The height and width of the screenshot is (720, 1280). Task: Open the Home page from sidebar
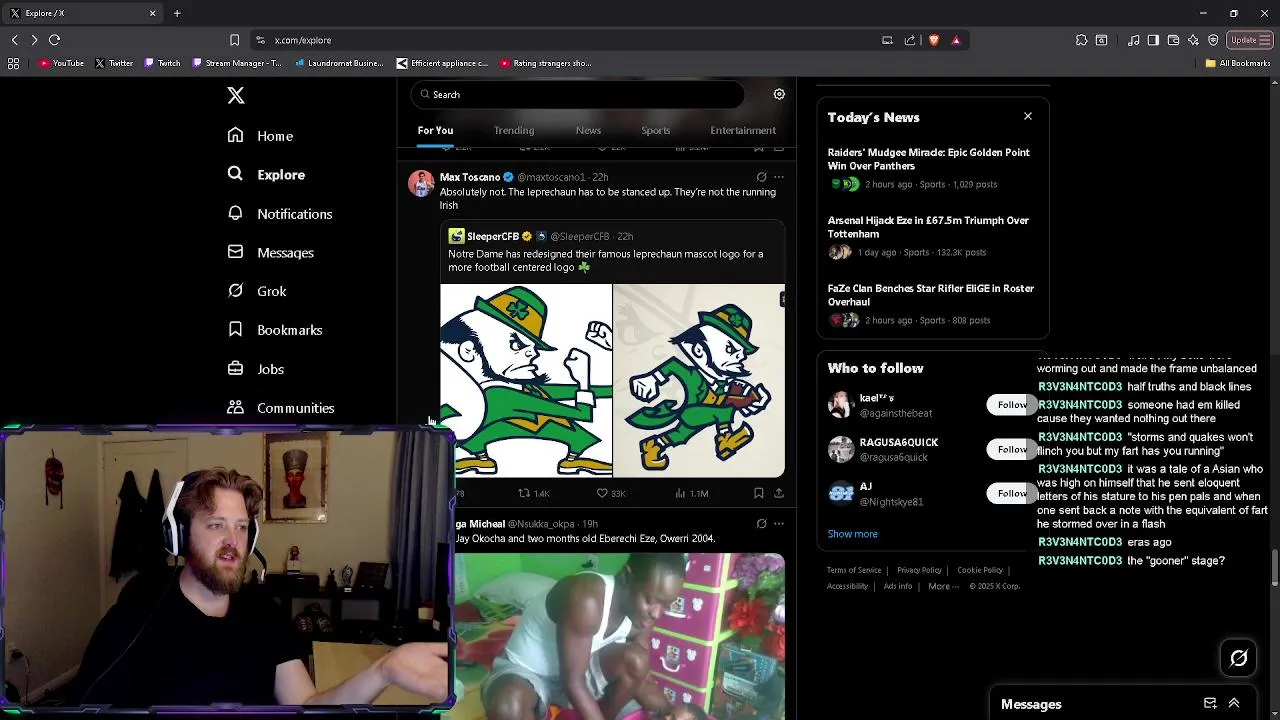click(260, 136)
